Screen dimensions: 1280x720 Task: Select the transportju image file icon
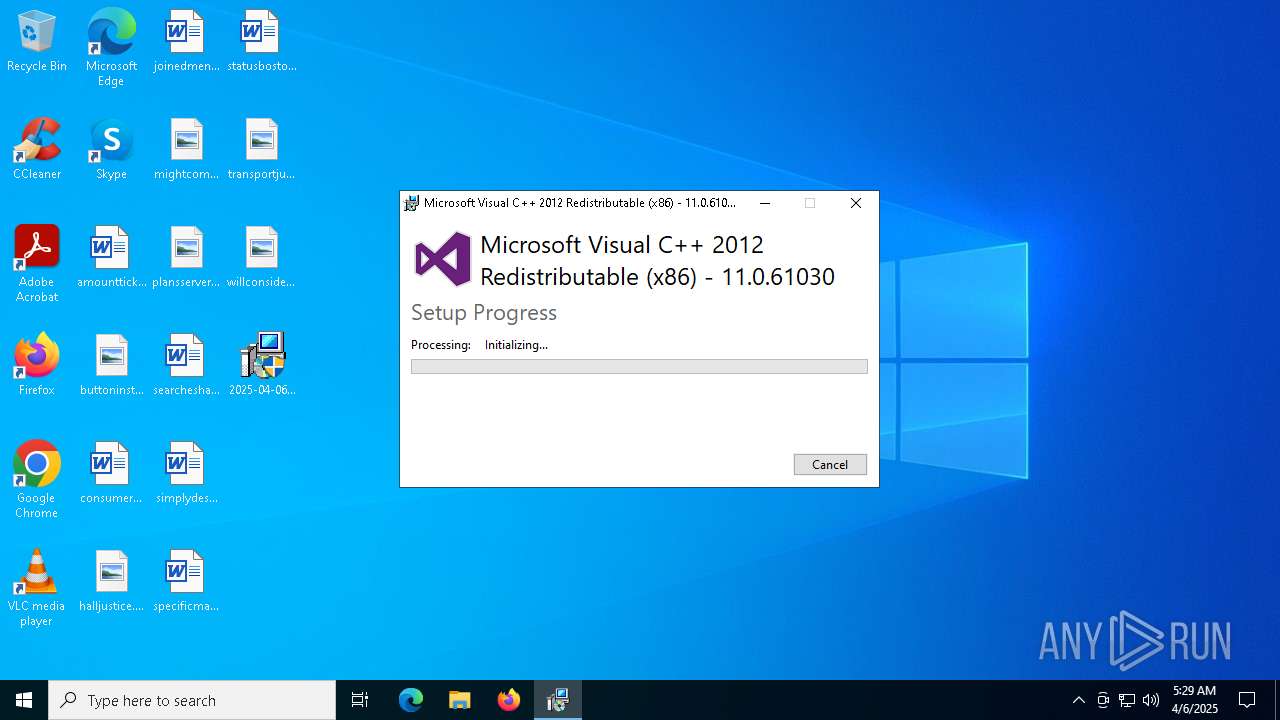click(261, 150)
